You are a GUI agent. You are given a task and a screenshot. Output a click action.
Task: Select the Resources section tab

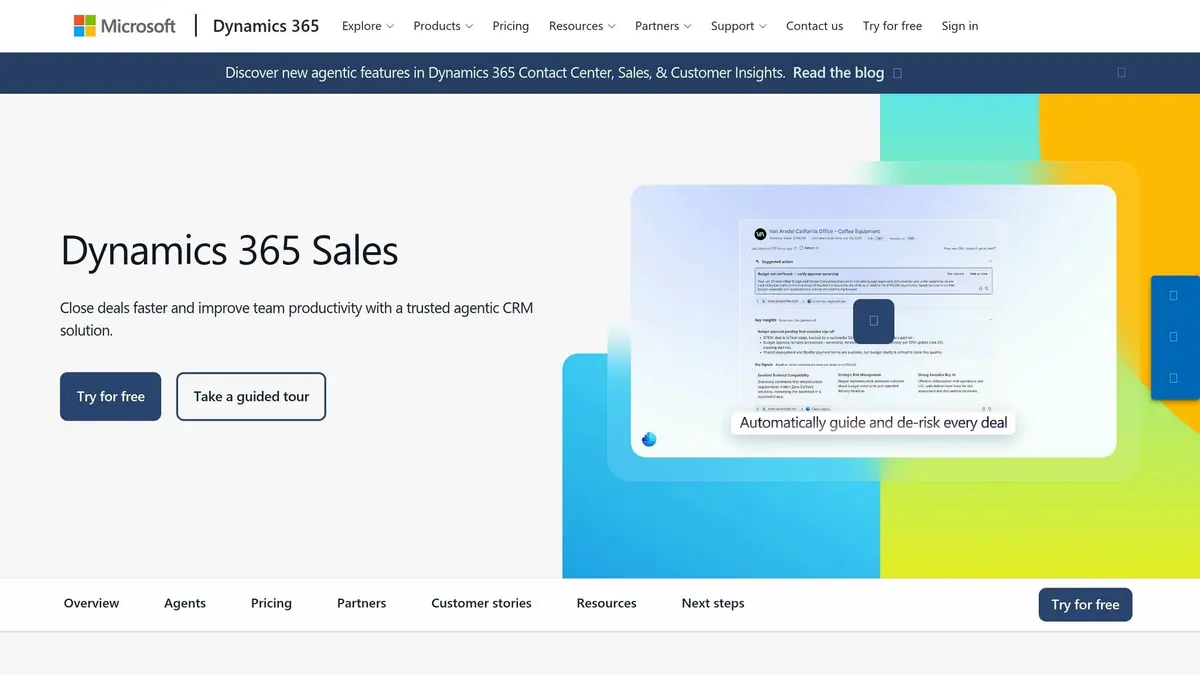click(606, 603)
